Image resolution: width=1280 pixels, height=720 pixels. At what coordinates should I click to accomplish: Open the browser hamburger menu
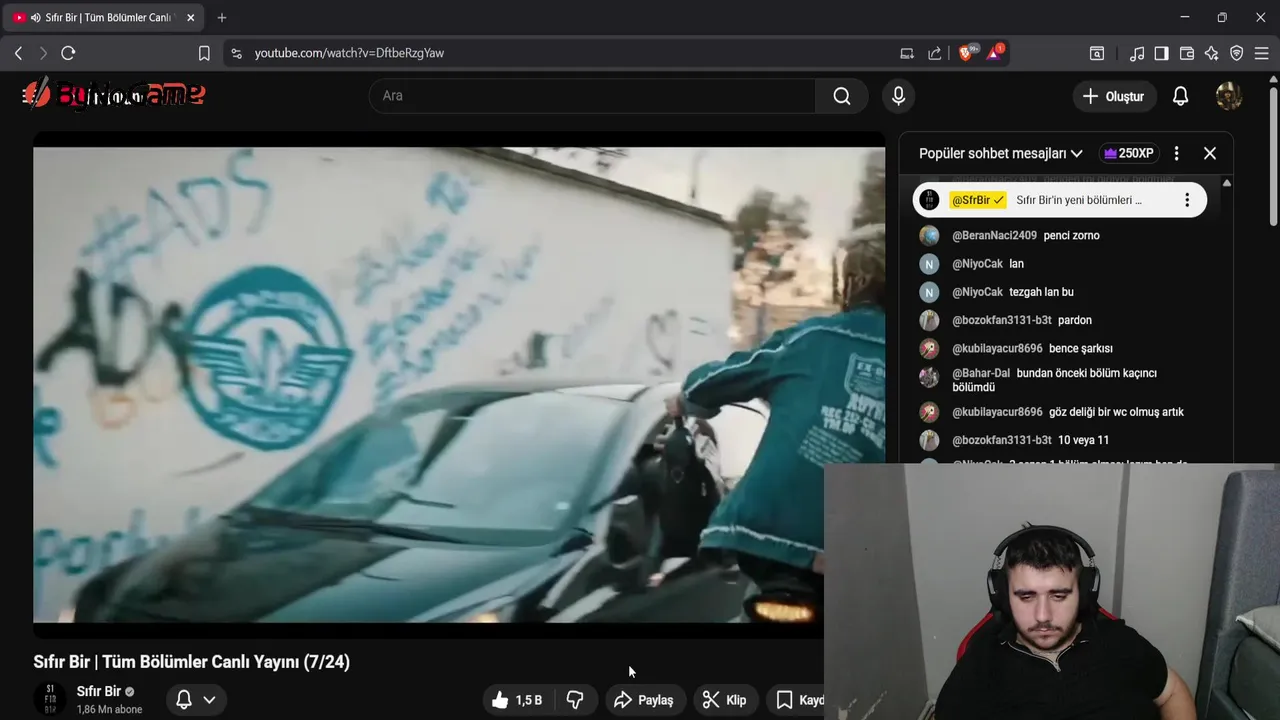tap(1261, 53)
